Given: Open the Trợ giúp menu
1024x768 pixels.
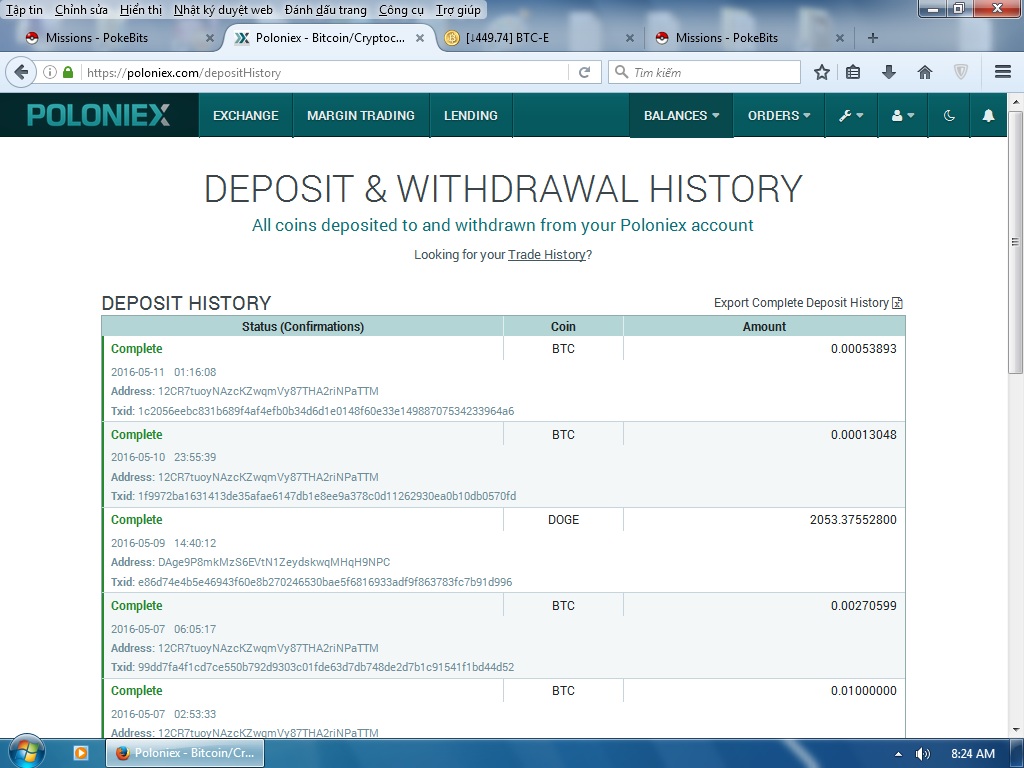Looking at the screenshot, I should coord(458,10).
